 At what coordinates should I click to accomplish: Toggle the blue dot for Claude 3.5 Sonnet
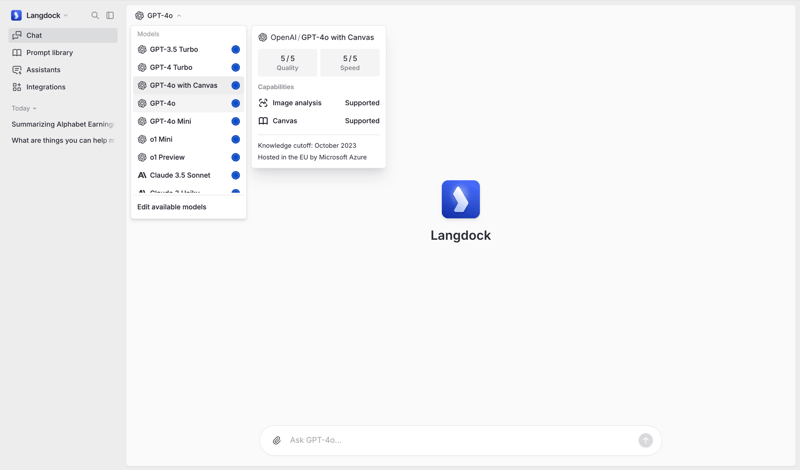pyautogui.click(x=235, y=175)
